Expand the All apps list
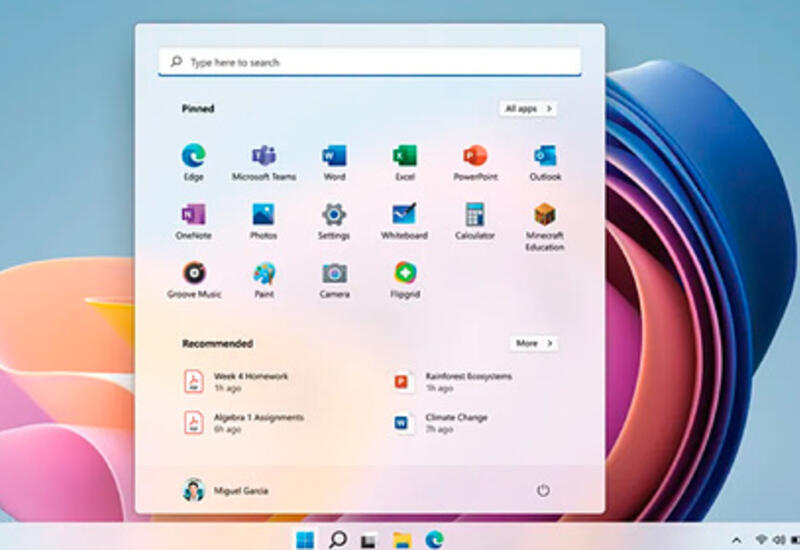The width and height of the screenshot is (800, 550). (528, 109)
